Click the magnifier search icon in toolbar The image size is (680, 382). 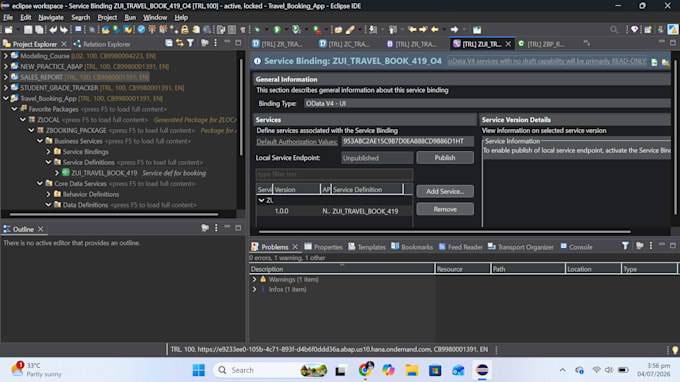point(614,29)
